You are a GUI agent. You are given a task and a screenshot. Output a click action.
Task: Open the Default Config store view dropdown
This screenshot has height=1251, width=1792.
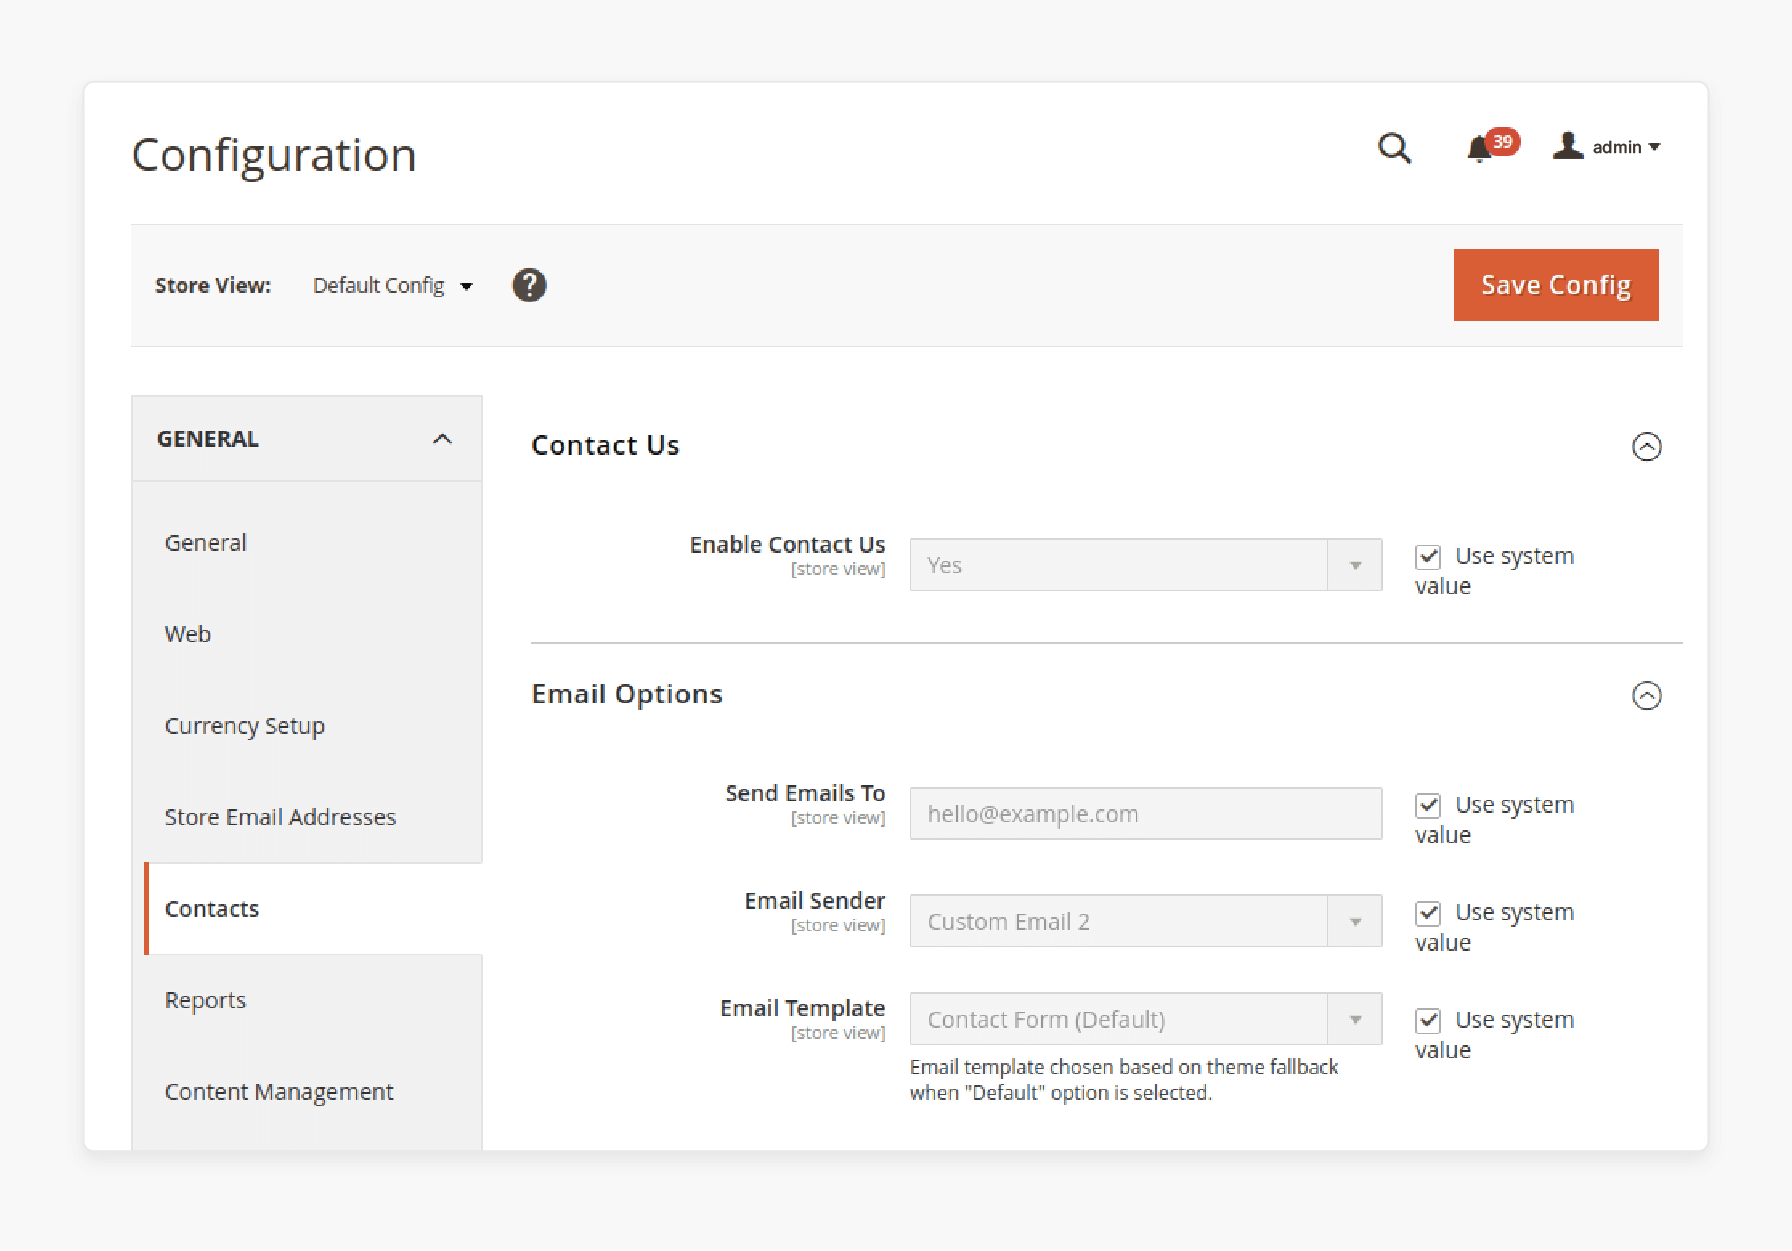(392, 286)
